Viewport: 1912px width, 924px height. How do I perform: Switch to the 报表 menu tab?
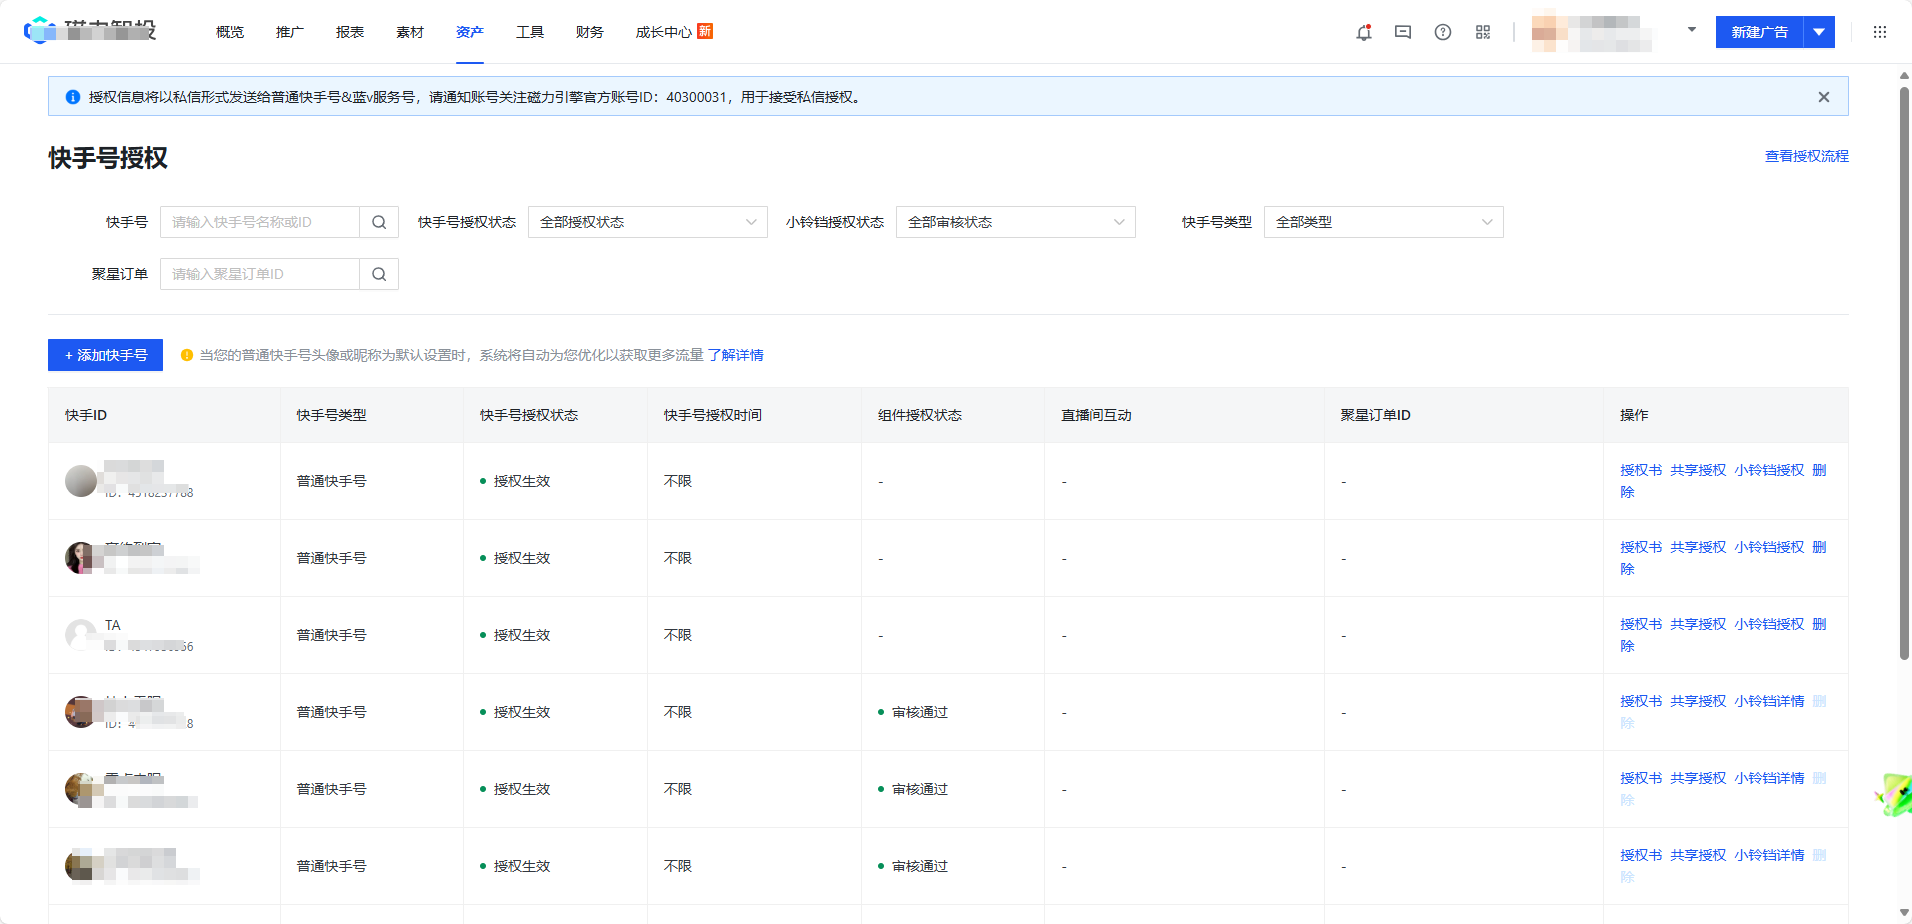(350, 32)
